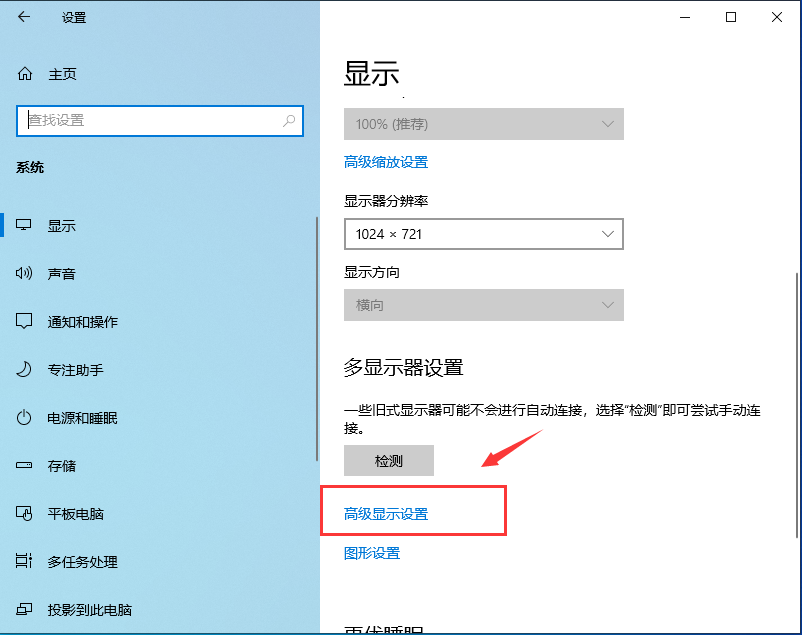Viewport: 802px width, 635px height.
Task: Open Advanced scaling settings (高级缩放设置) link
Action: click(386, 162)
